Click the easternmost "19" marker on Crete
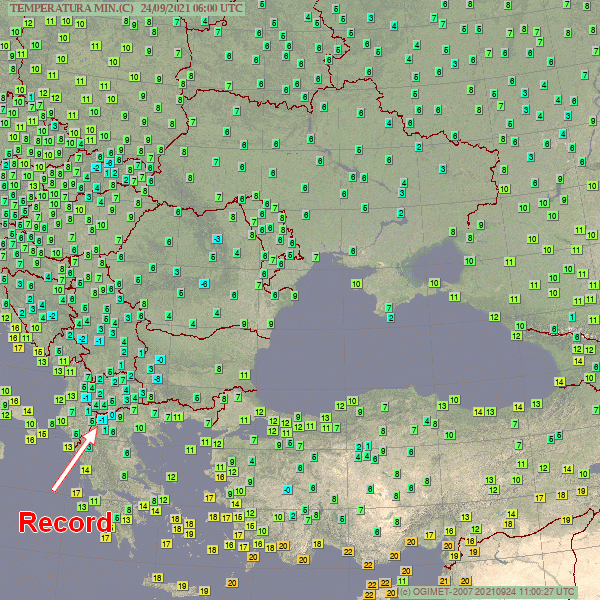This screenshot has width=600, height=600. point(204,592)
